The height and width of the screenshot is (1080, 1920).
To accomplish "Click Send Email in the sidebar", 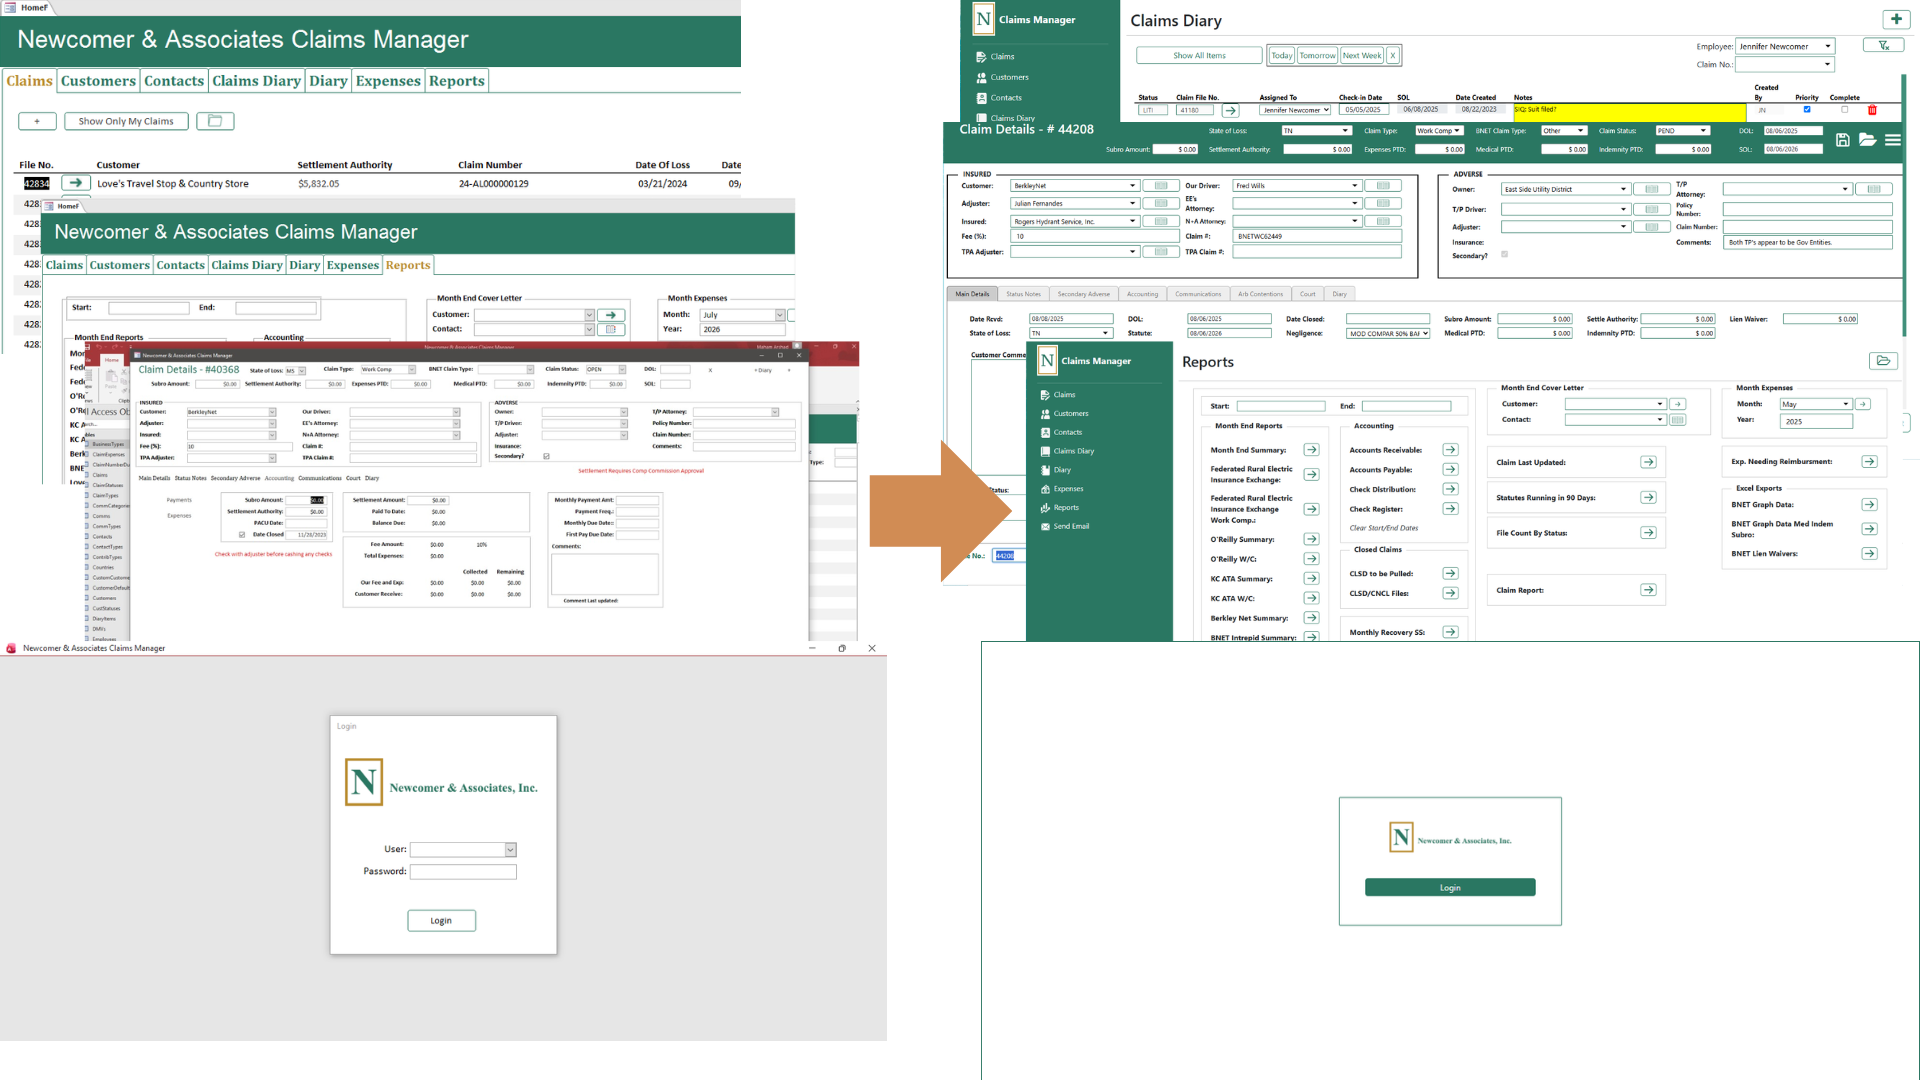I will click(x=1071, y=527).
